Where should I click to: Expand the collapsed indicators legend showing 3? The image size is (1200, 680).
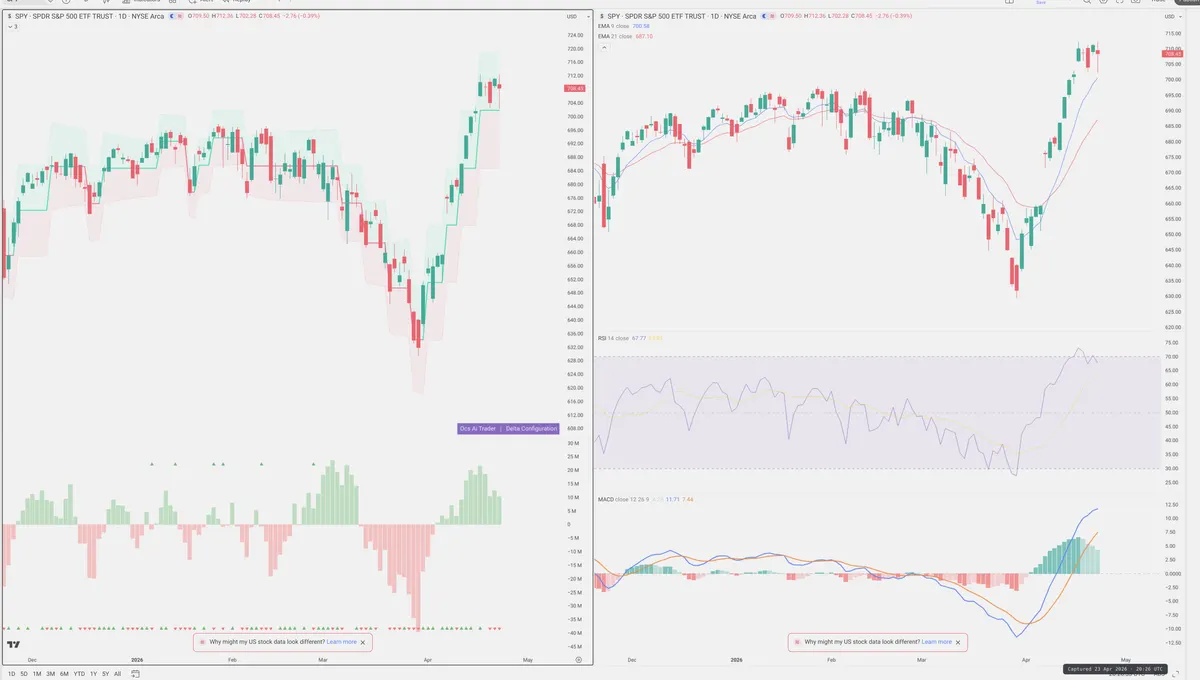[x=12, y=26]
